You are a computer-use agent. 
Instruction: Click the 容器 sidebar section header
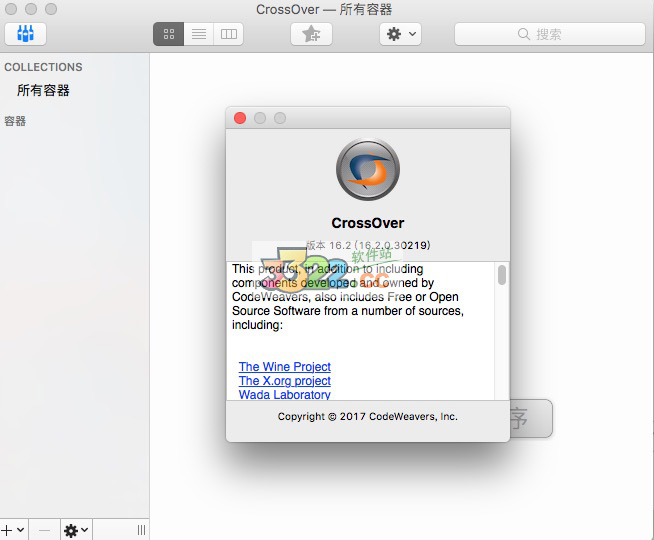[x=15, y=121]
